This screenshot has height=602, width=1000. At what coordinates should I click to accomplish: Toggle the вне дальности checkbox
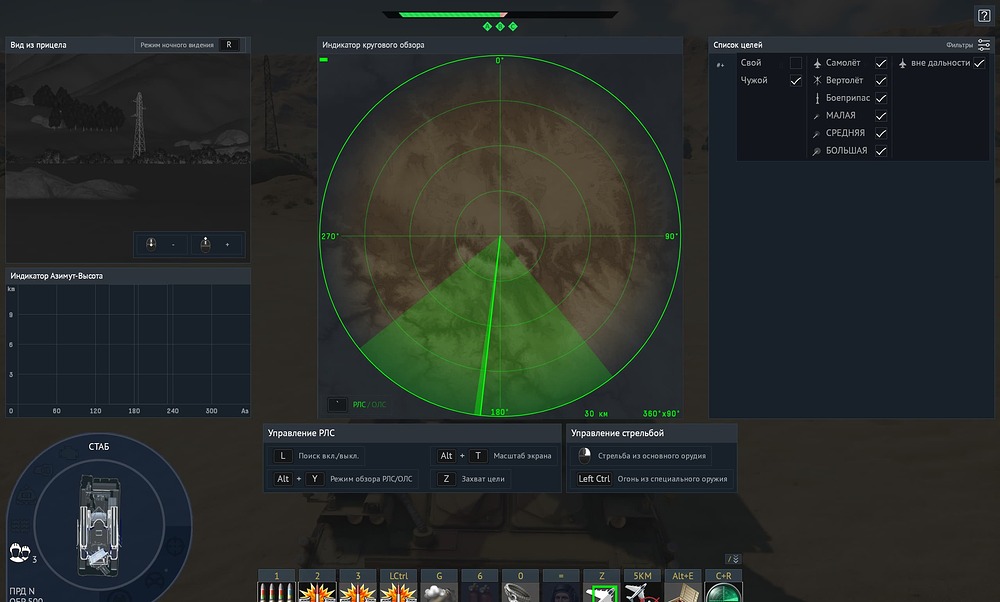click(x=979, y=63)
